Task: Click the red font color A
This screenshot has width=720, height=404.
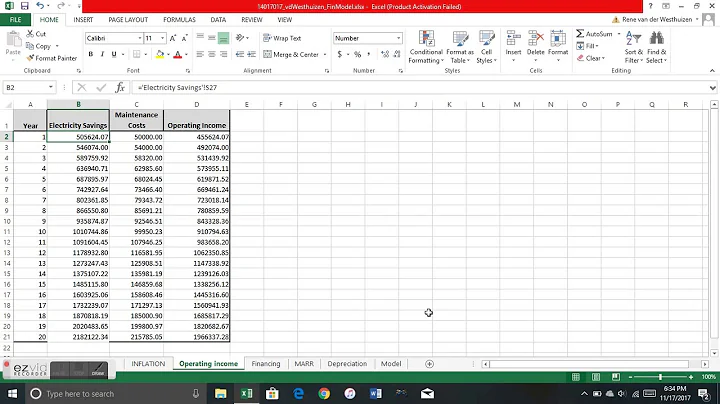Action: pos(178,54)
